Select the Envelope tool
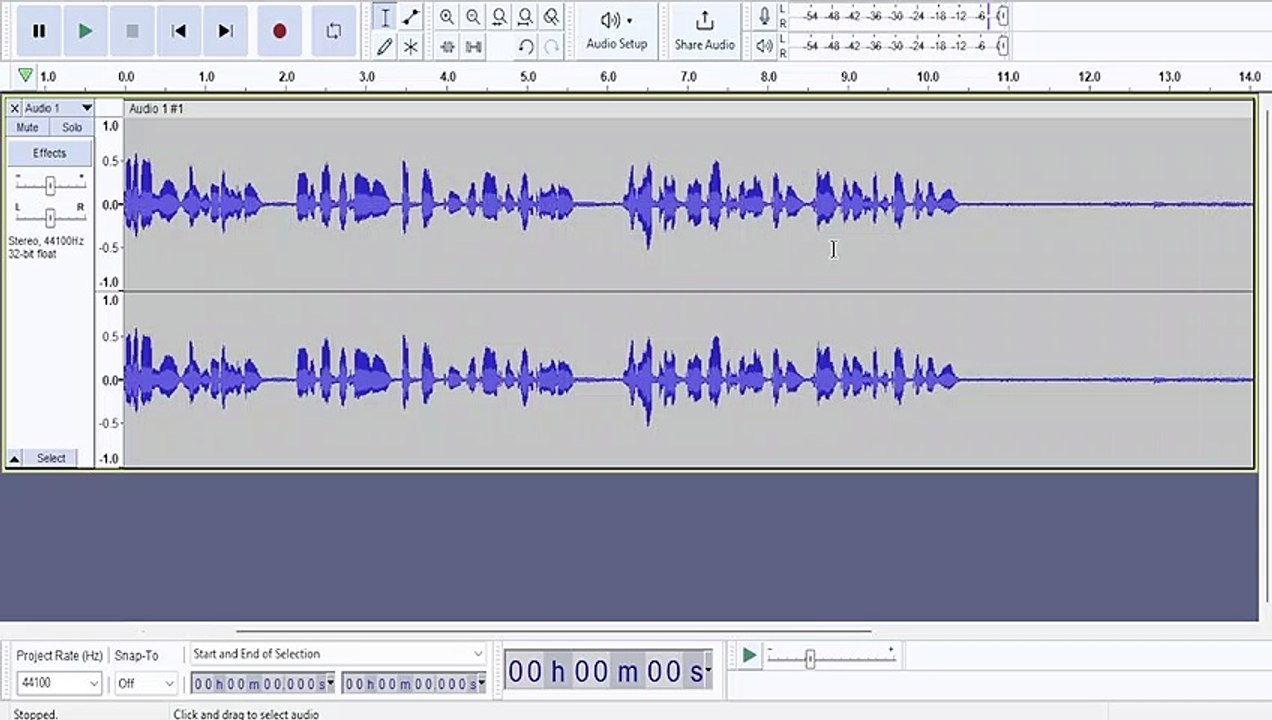 point(410,17)
